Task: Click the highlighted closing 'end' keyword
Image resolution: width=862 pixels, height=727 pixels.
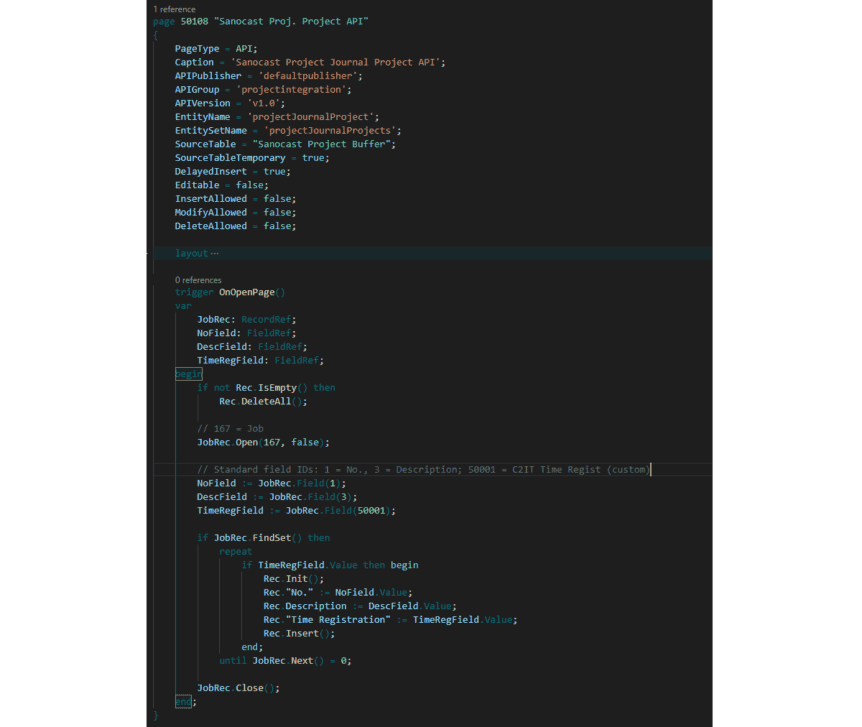Action: click(x=183, y=702)
